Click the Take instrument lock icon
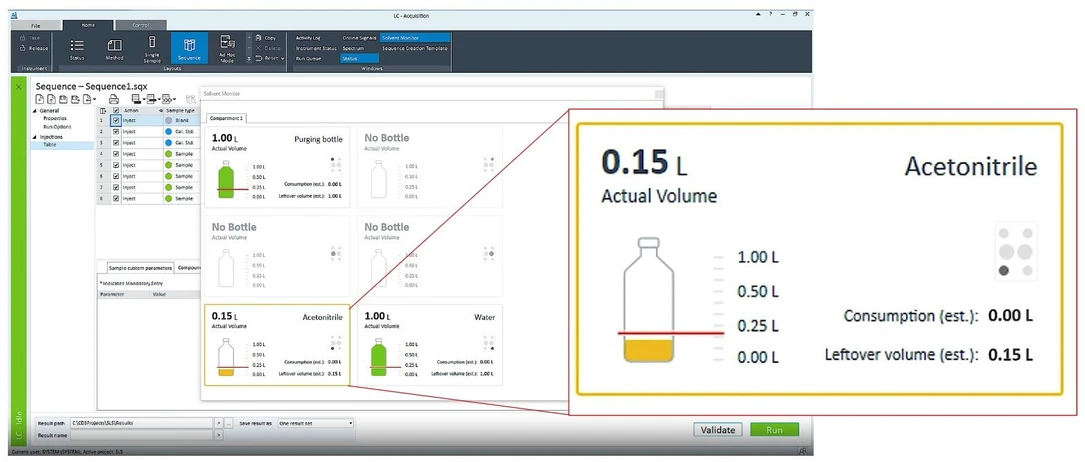The image size is (1085, 462). pyautogui.click(x=23, y=39)
